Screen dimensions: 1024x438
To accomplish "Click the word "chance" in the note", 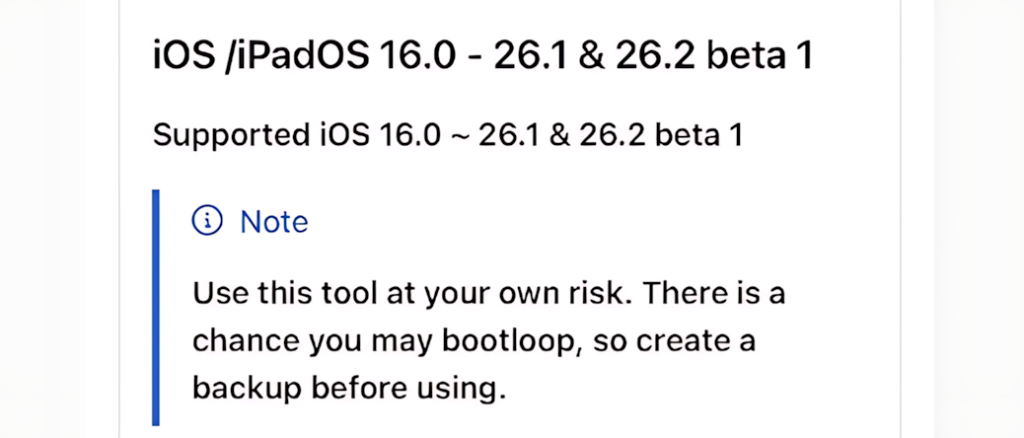I will coord(246,342).
